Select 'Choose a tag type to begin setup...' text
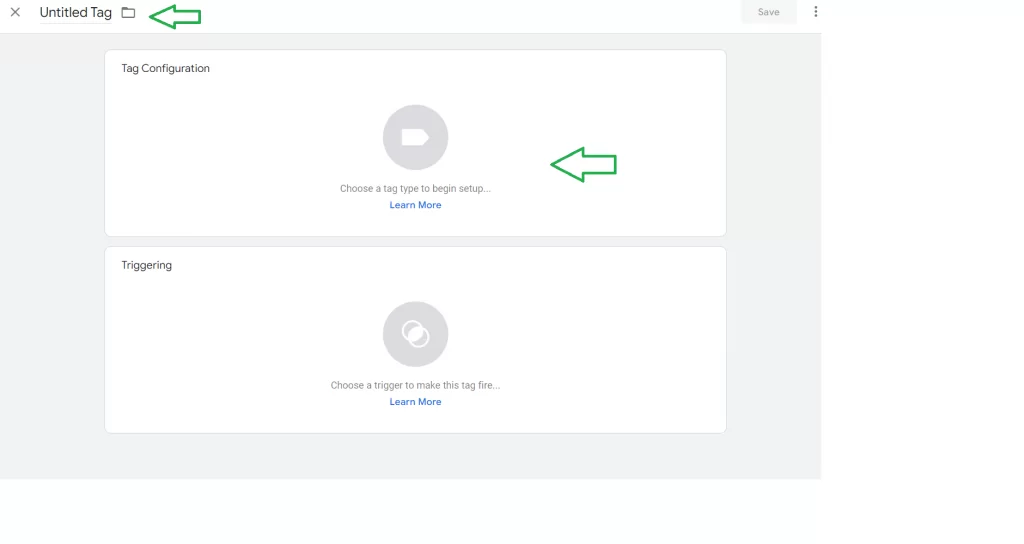 (x=415, y=189)
